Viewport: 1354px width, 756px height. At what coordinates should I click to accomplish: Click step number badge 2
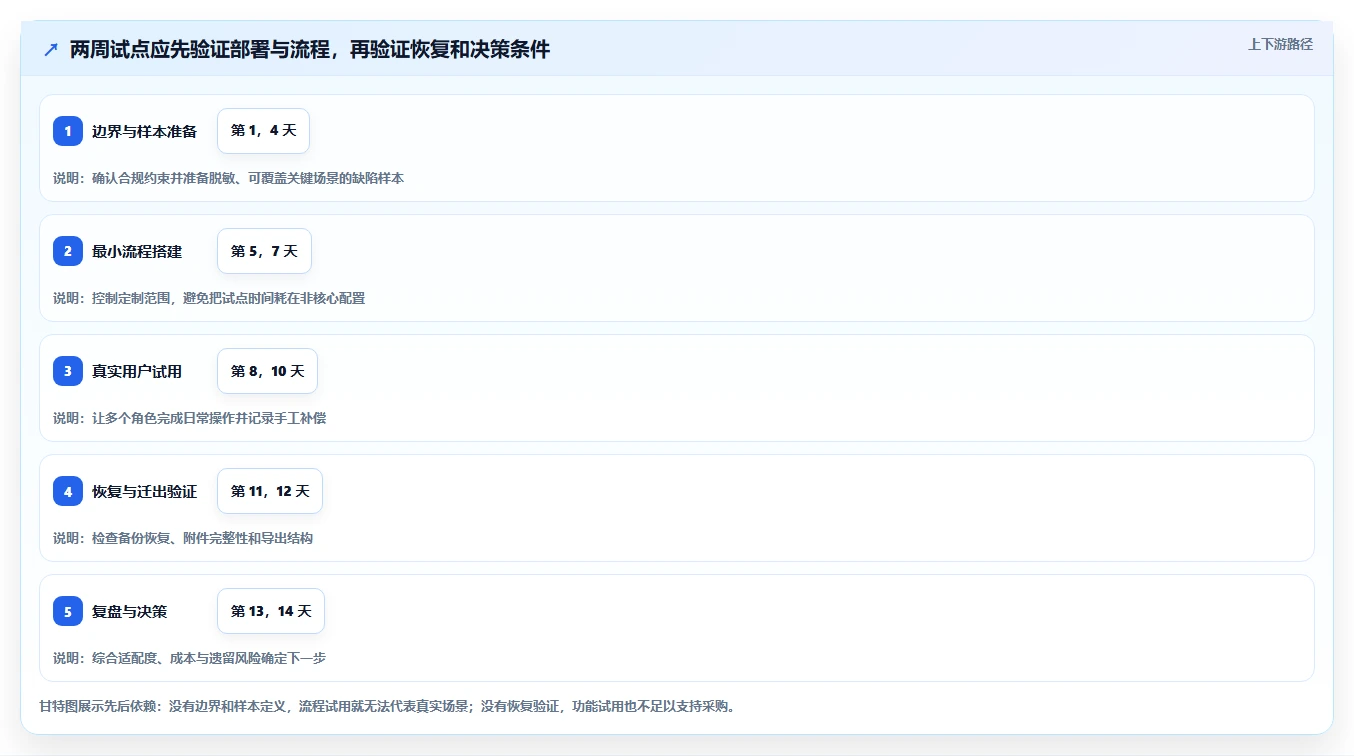(68, 251)
